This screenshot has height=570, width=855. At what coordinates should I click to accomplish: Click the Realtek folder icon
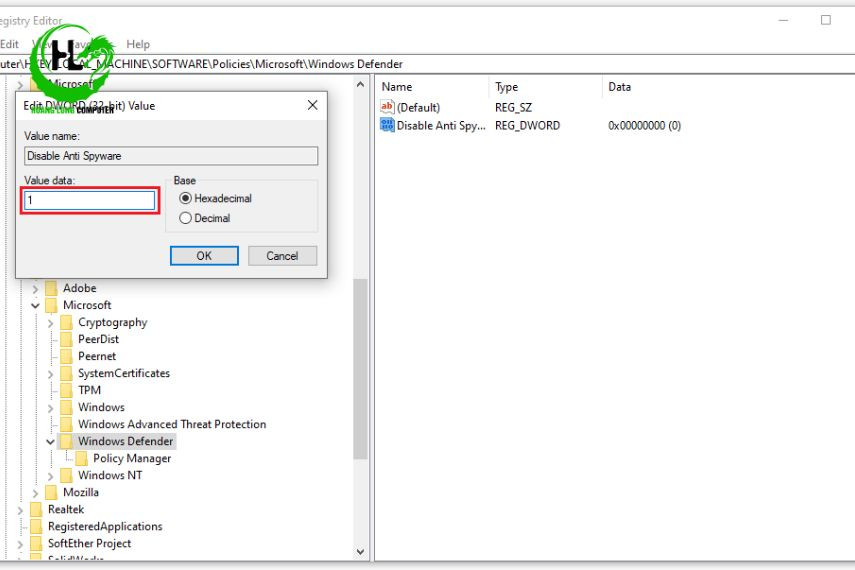click(36, 509)
